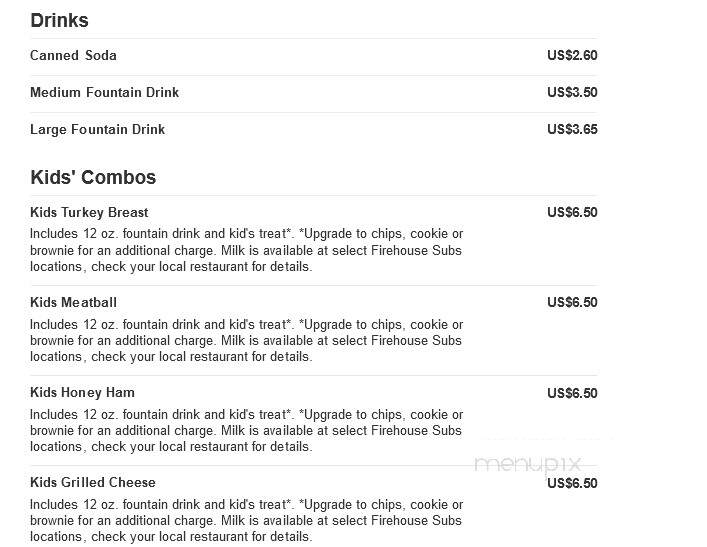Screen dimensions: 707x547
Task: Click the Kids Turkey Breast US$6.50 price
Action: click(572, 212)
